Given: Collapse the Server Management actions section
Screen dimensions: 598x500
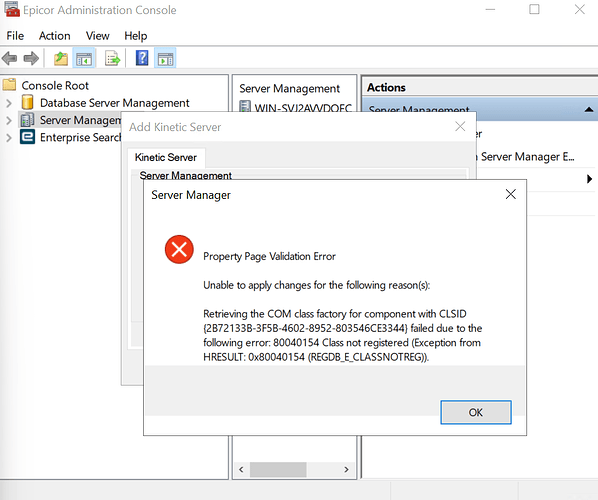Looking at the screenshot, I should pos(589,109).
